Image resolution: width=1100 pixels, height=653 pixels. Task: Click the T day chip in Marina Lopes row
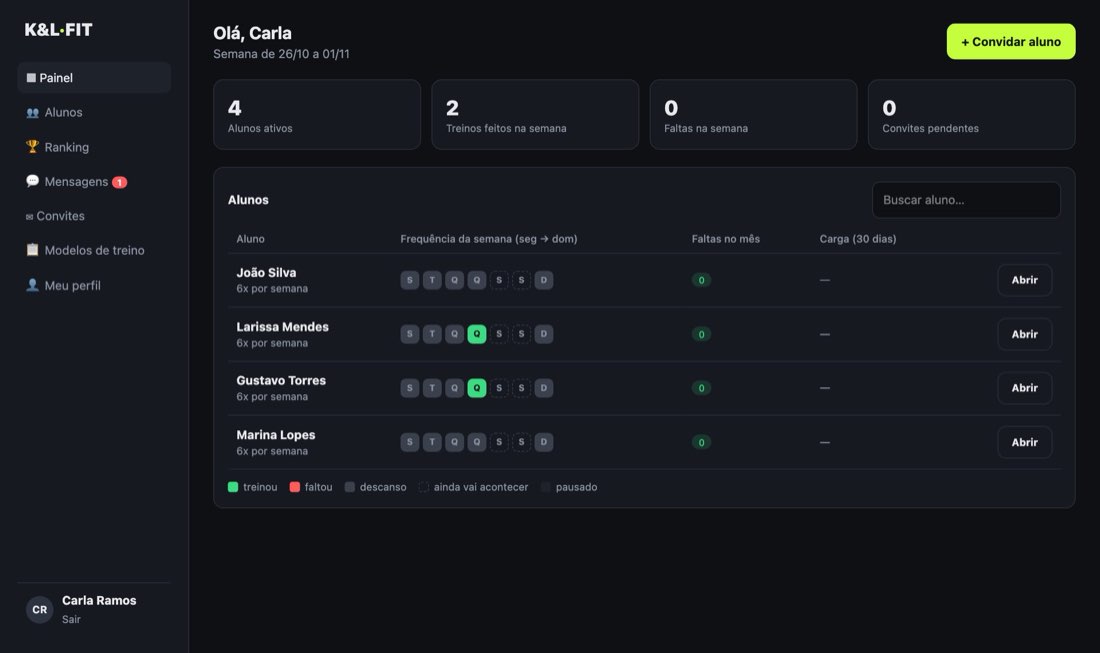tap(432, 442)
